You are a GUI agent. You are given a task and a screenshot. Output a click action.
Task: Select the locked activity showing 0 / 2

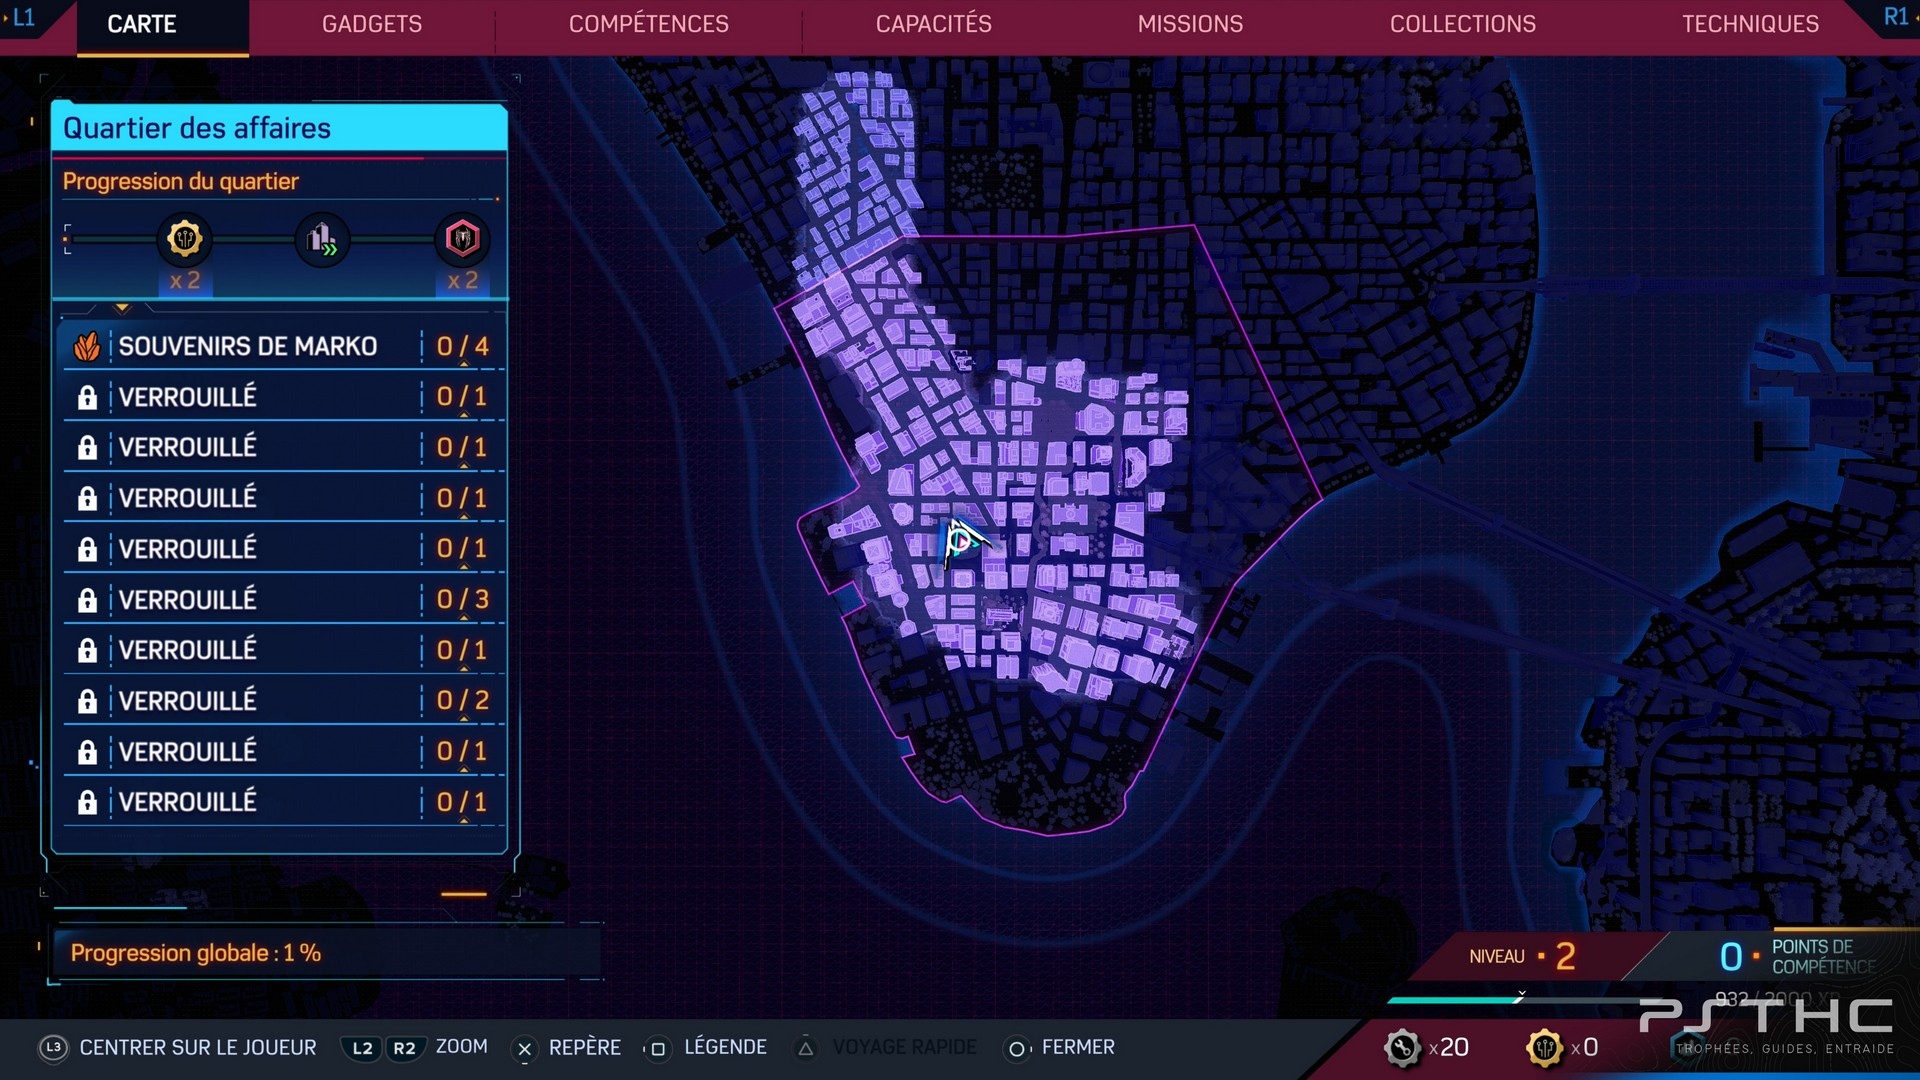tap(283, 701)
